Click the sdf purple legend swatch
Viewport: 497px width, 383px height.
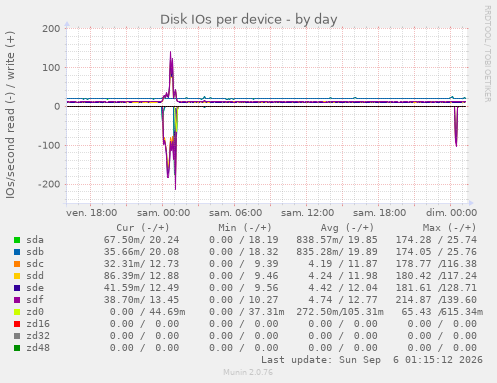[x=17, y=300]
